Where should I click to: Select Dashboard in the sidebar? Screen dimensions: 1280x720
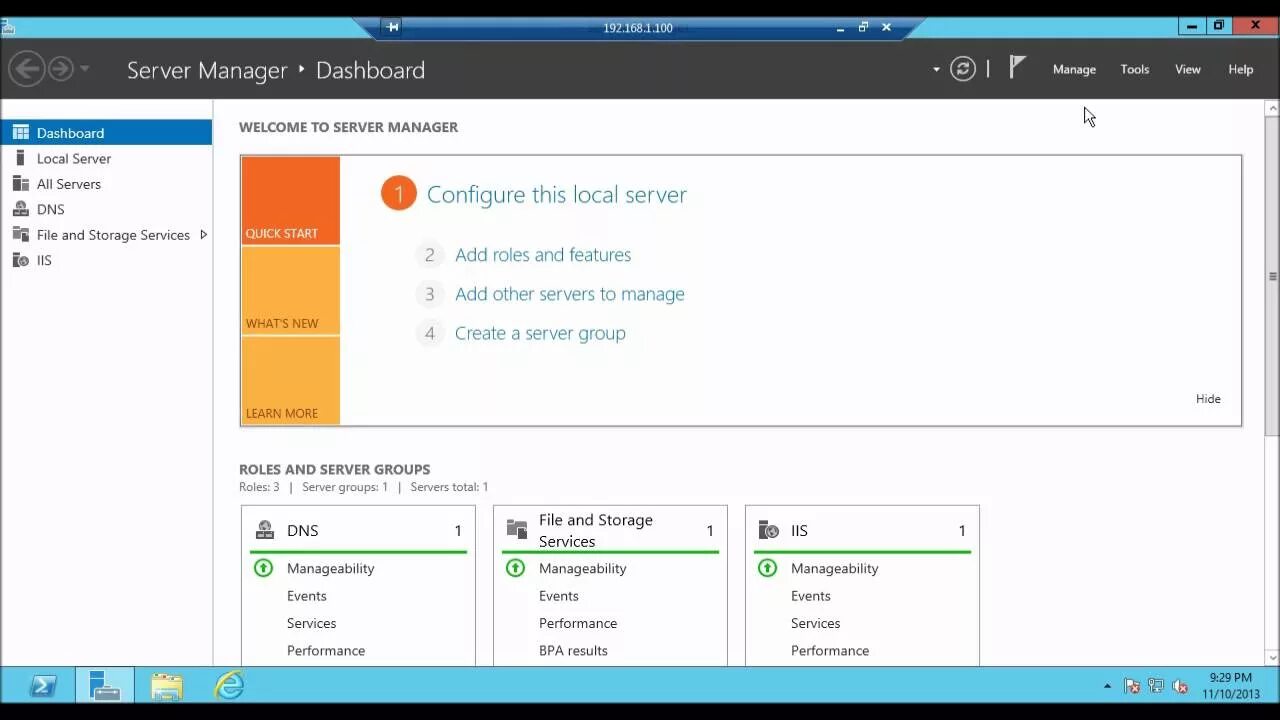pyautogui.click(x=106, y=133)
